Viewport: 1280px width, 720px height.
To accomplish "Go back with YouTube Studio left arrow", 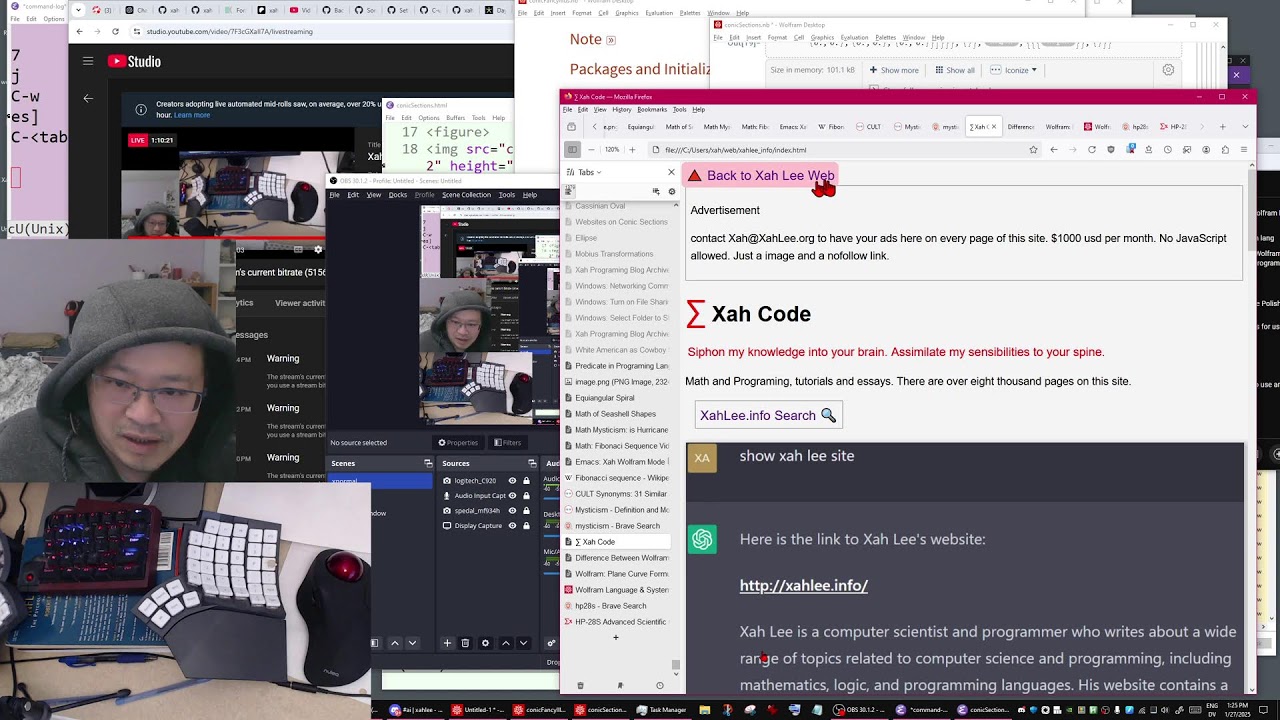I will tap(88, 98).
